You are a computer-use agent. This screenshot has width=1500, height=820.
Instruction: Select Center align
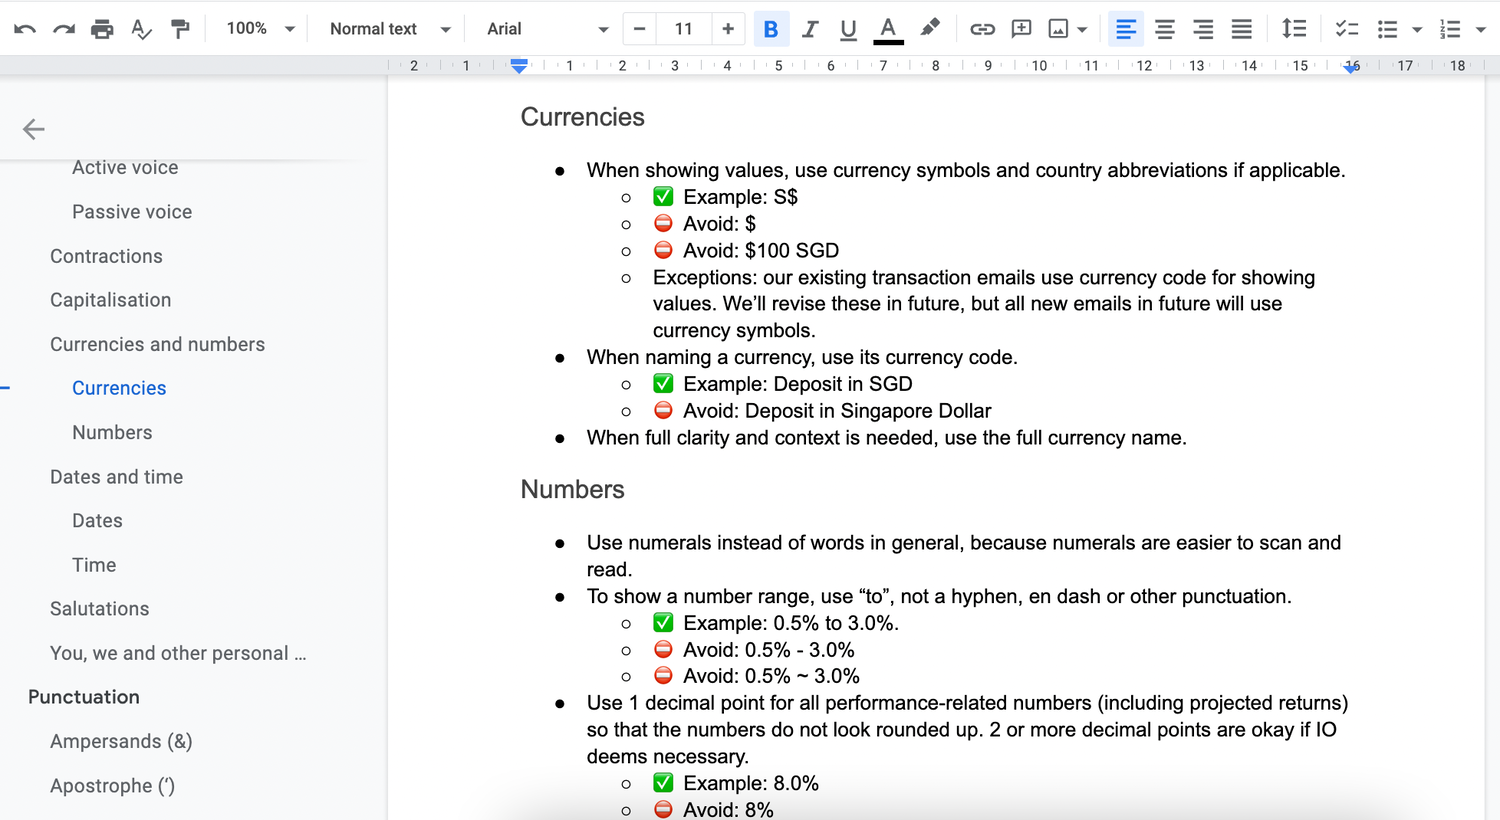tap(1165, 29)
